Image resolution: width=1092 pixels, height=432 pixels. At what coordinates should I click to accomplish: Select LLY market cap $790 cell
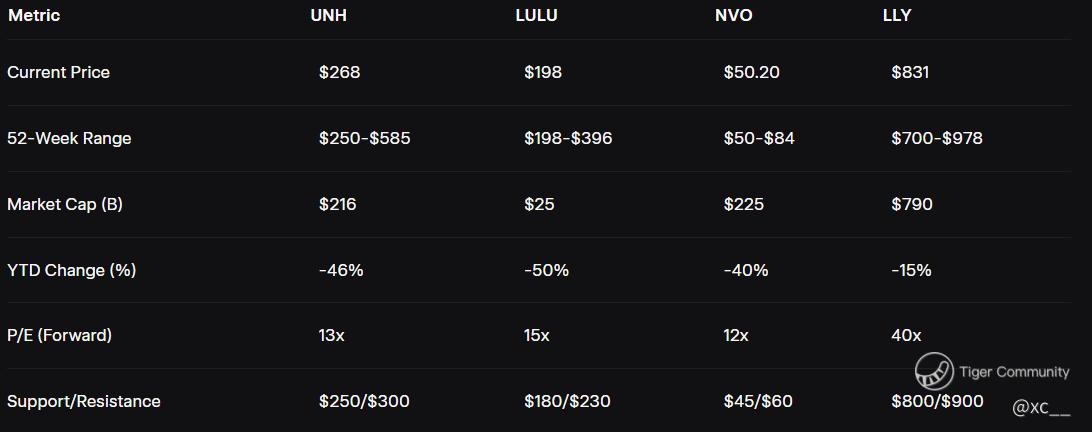click(x=912, y=204)
